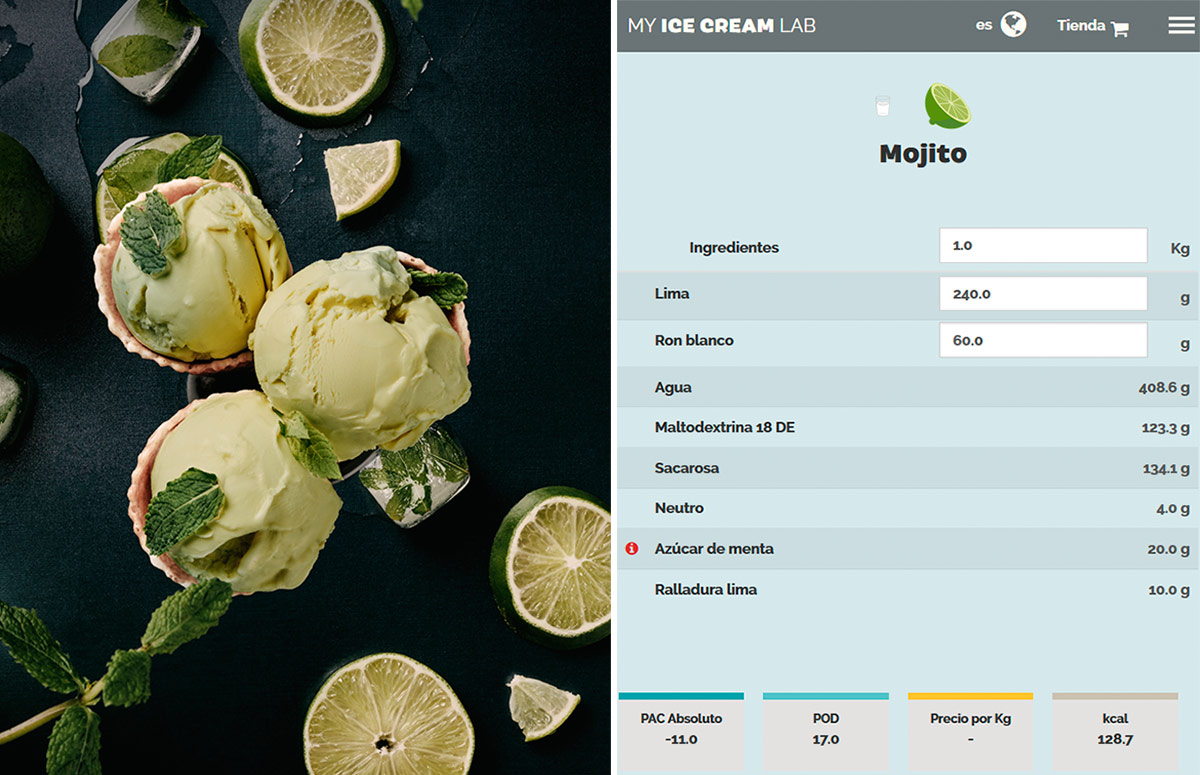Click the globe language icon

pyautogui.click(x=1011, y=23)
